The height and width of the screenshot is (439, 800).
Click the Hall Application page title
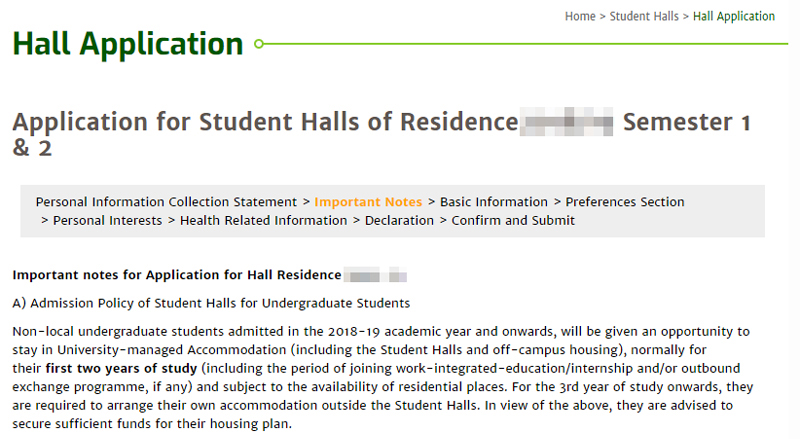(x=128, y=44)
